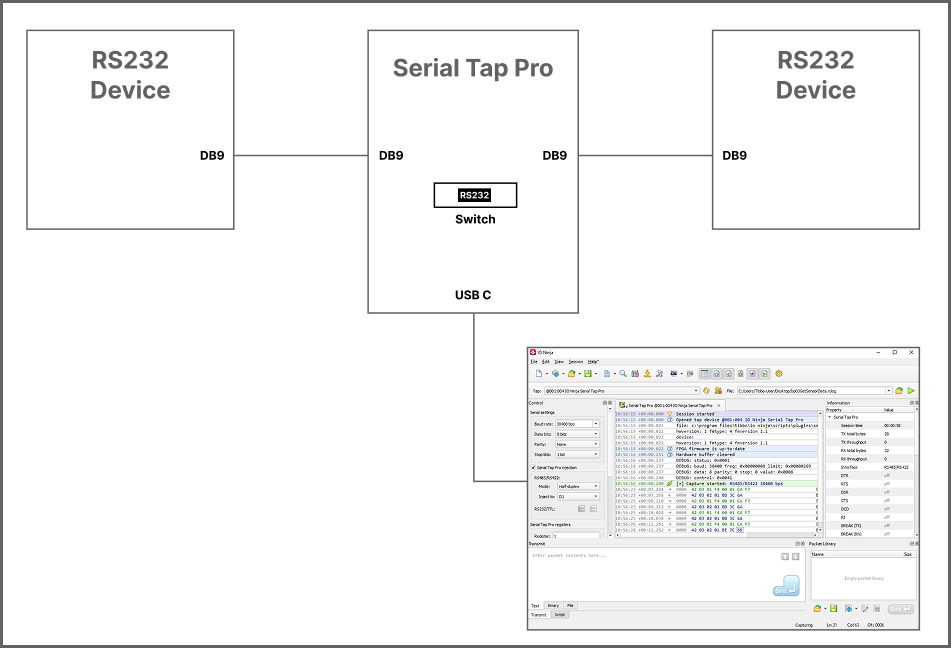
Task: Open the Session menu
Action: click(576, 362)
